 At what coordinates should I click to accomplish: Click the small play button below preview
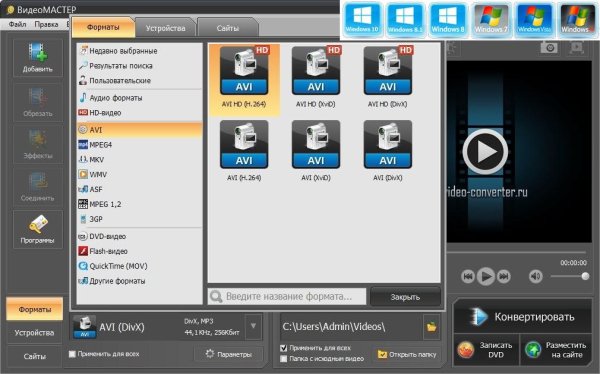tap(486, 276)
